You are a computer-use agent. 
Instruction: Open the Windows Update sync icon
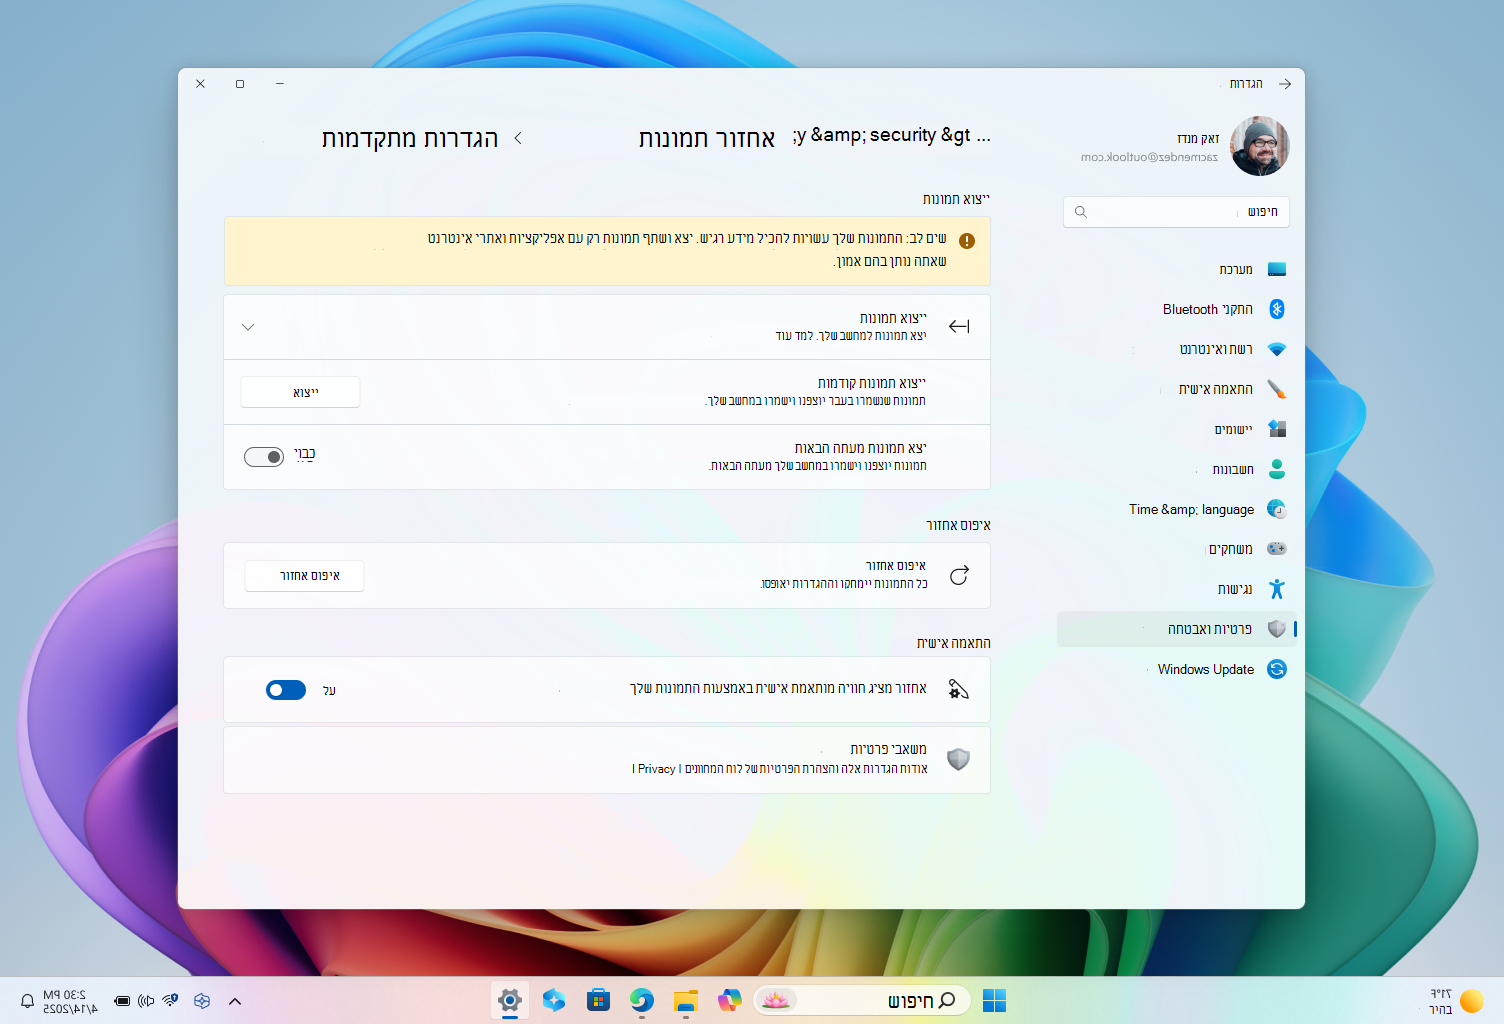[1277, 669]
